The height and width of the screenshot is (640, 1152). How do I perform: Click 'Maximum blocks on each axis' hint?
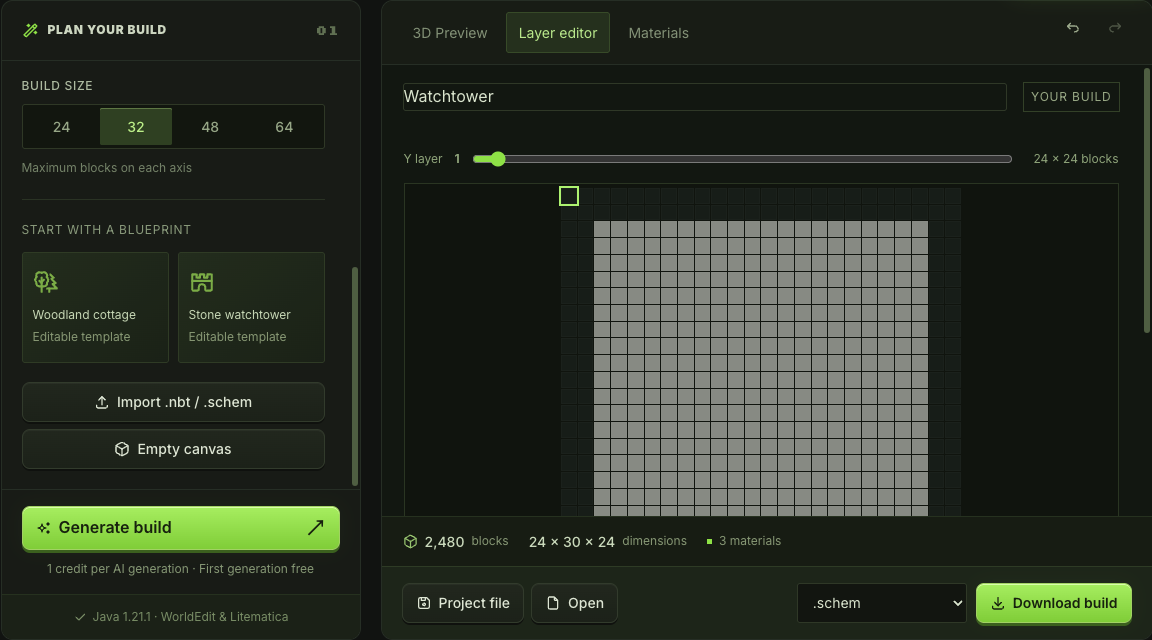coord(107,168)
